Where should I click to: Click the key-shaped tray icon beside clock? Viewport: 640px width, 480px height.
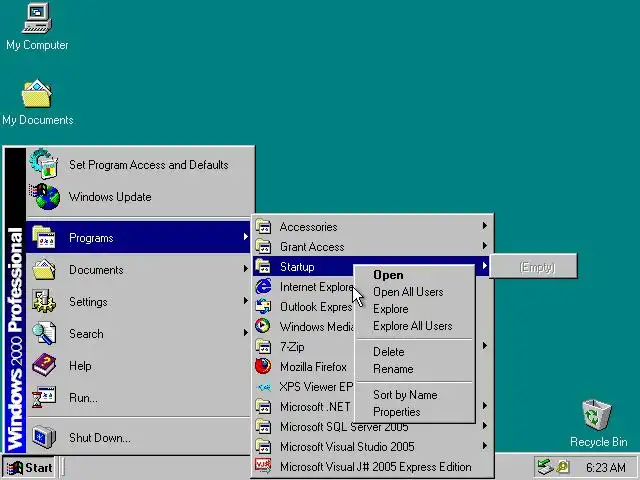point(562,467)
